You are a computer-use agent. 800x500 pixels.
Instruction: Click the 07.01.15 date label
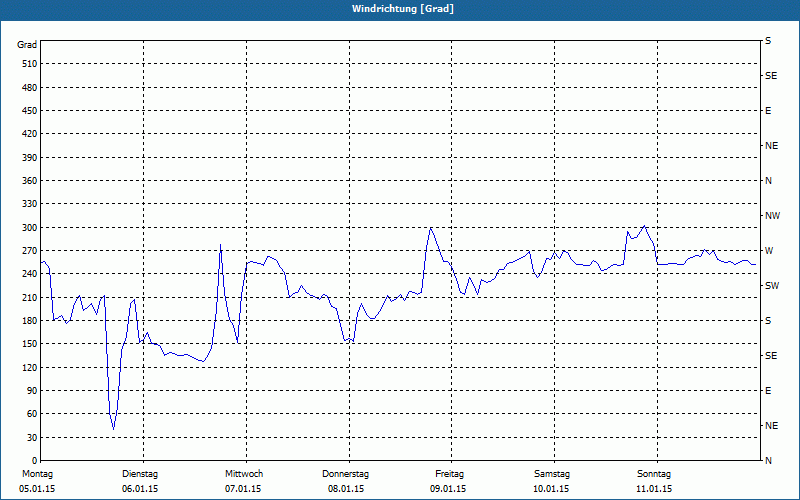point(243,489)
